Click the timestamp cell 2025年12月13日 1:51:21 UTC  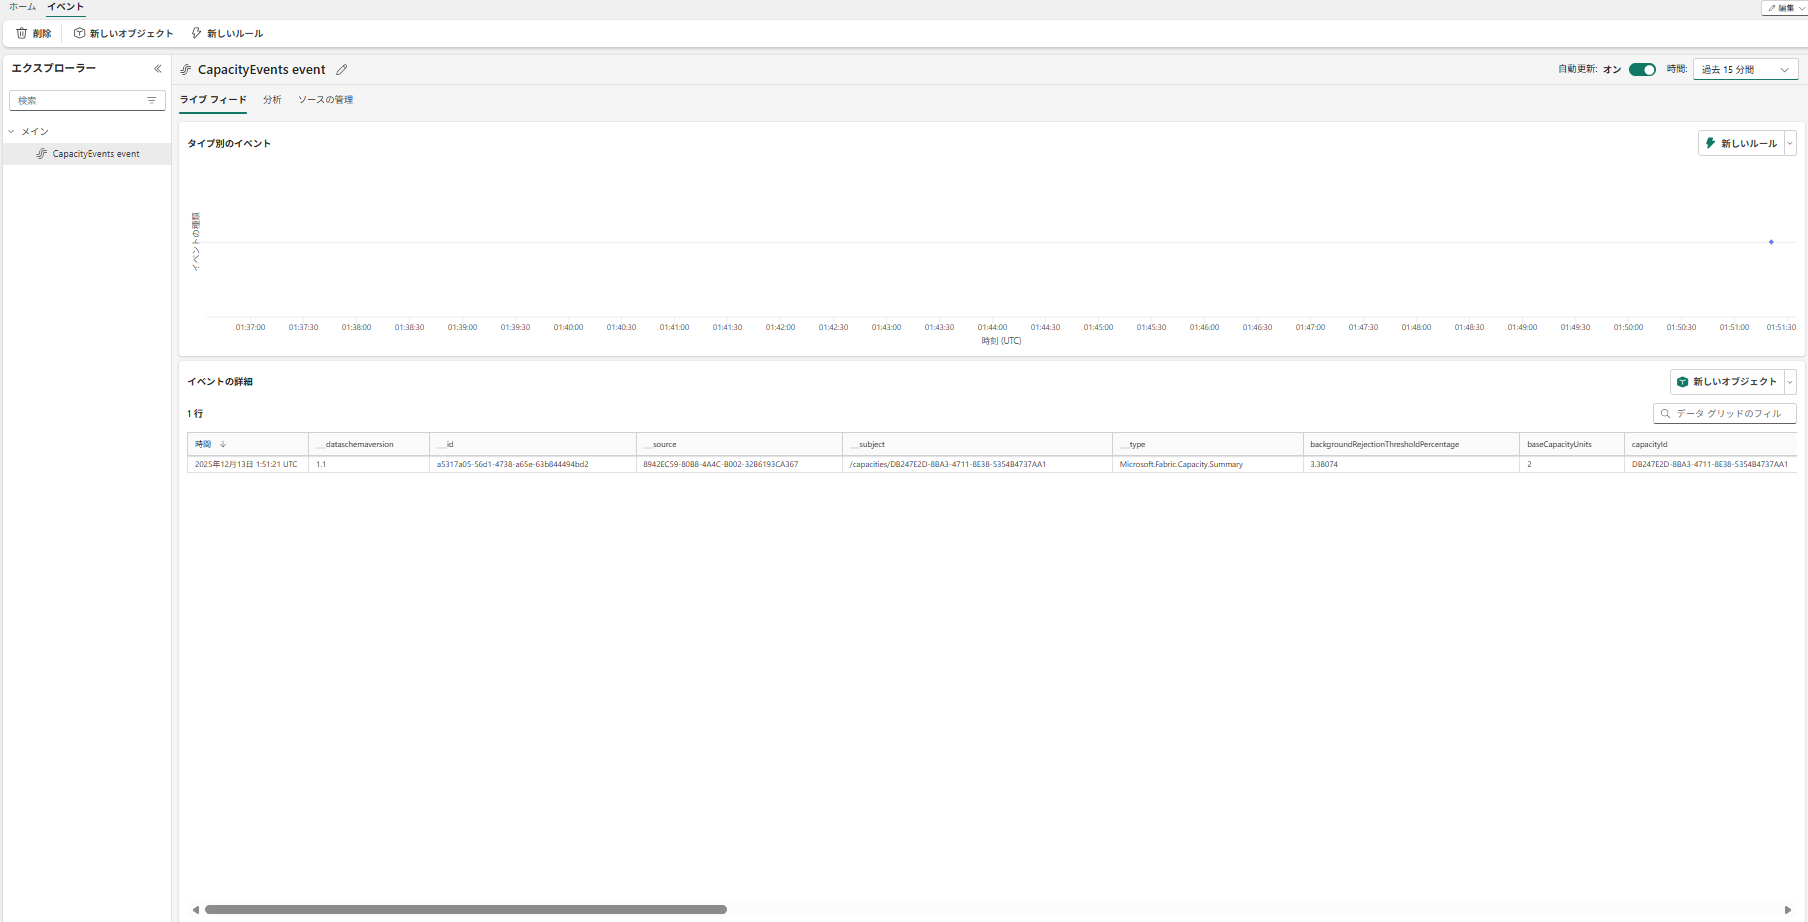pyautogui.click(x=248, y=464)
